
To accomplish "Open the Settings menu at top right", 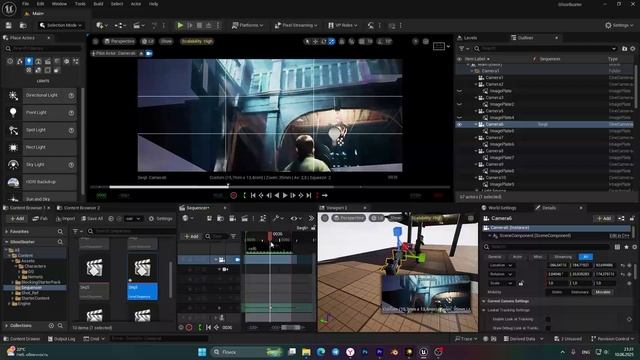I will point(619,25).
